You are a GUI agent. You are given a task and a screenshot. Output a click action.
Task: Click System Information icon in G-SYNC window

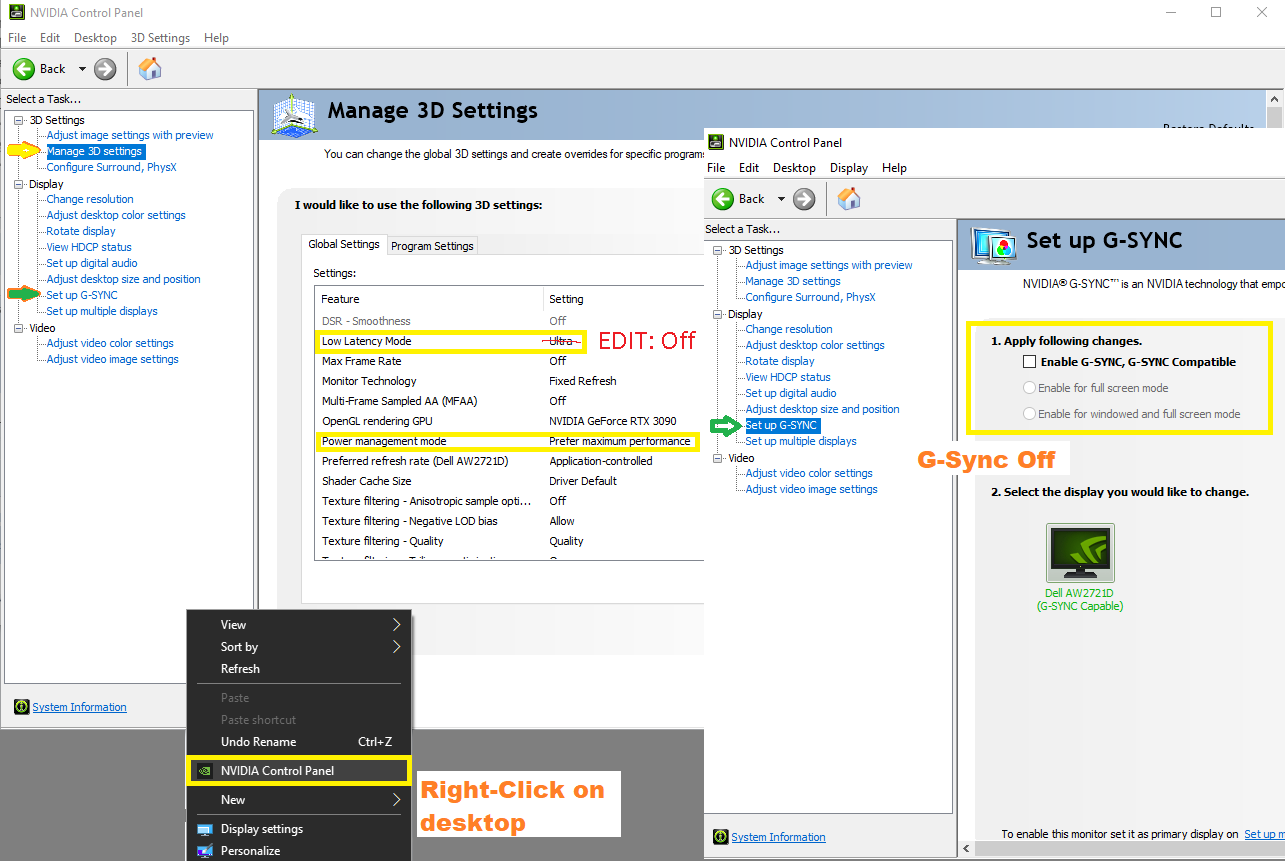click(721, 837)
